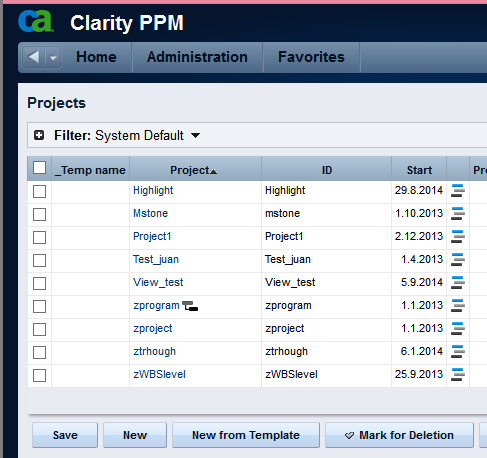Check the checkbox for zWBSlevel row

40,375
